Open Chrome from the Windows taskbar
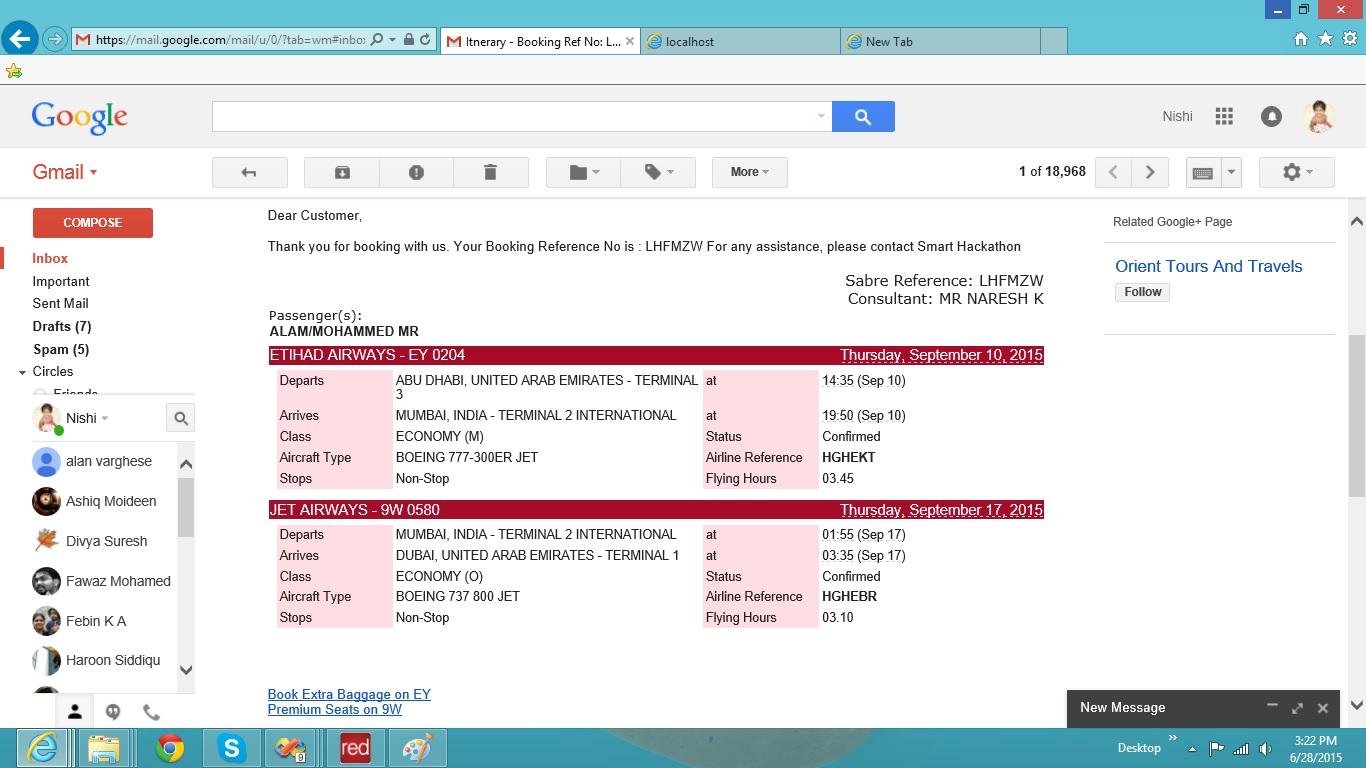This screenshot has height=768, width=1366. (x=170, y=748)
